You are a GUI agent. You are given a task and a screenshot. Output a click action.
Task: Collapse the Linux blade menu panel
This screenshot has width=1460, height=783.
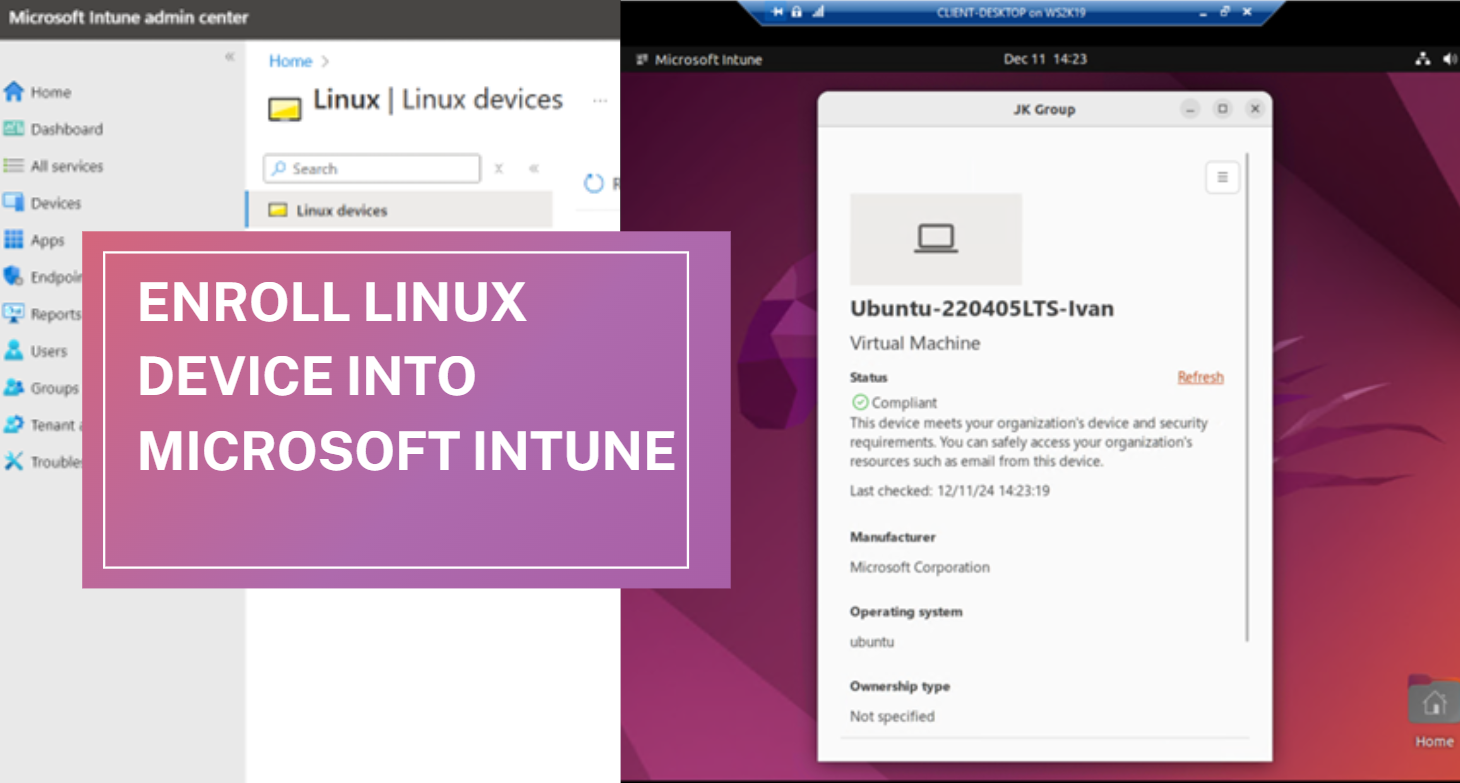click(x=534, y=168)
